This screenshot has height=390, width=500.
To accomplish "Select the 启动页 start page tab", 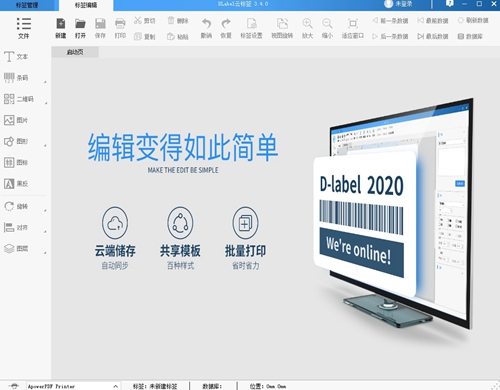I will pyautogui.click(x=75, y=52).
